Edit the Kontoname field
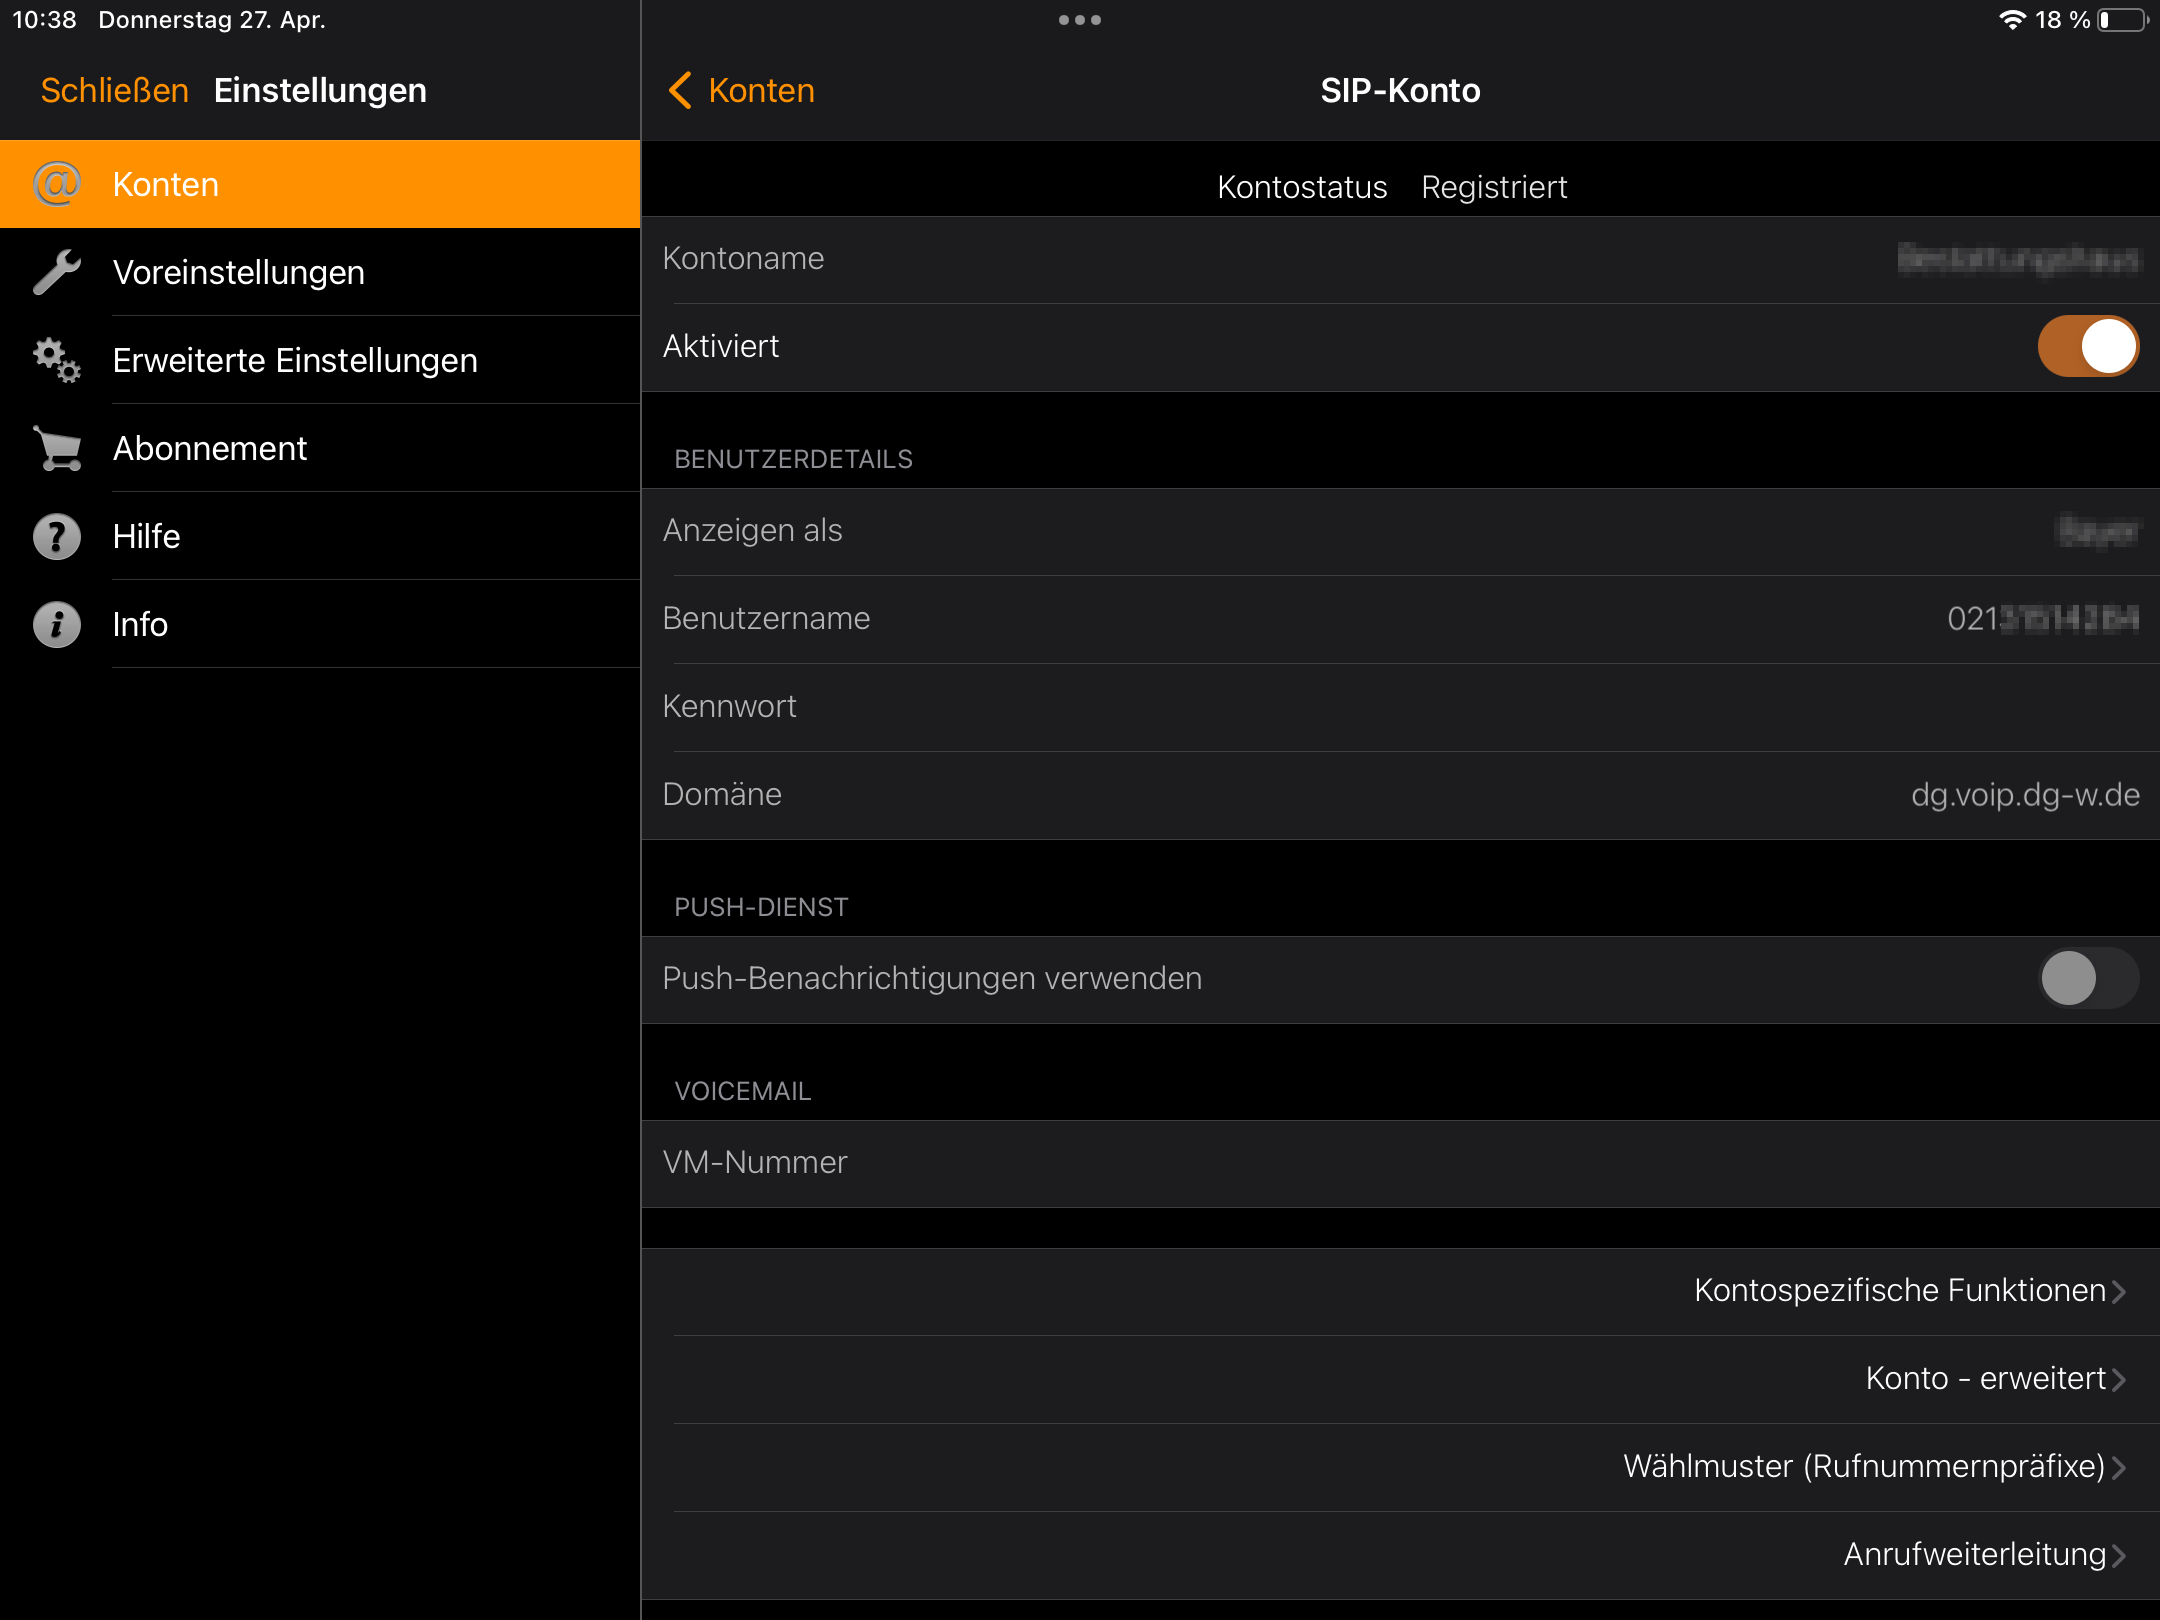Image resolution: width=2160 pixels, height=1620 pixels. click(1400, 259)
